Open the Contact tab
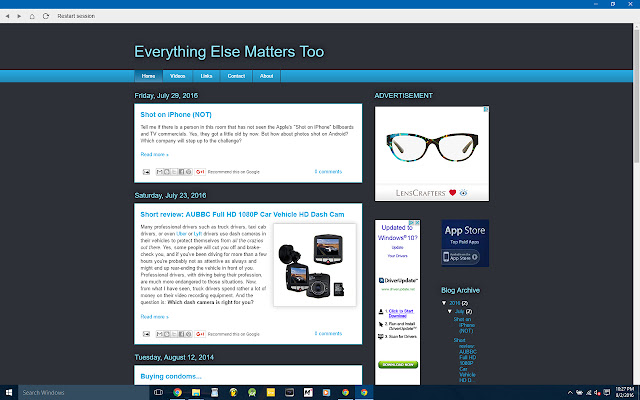The image size is (640, 400). pyautogui.click(x=236, y=76)
